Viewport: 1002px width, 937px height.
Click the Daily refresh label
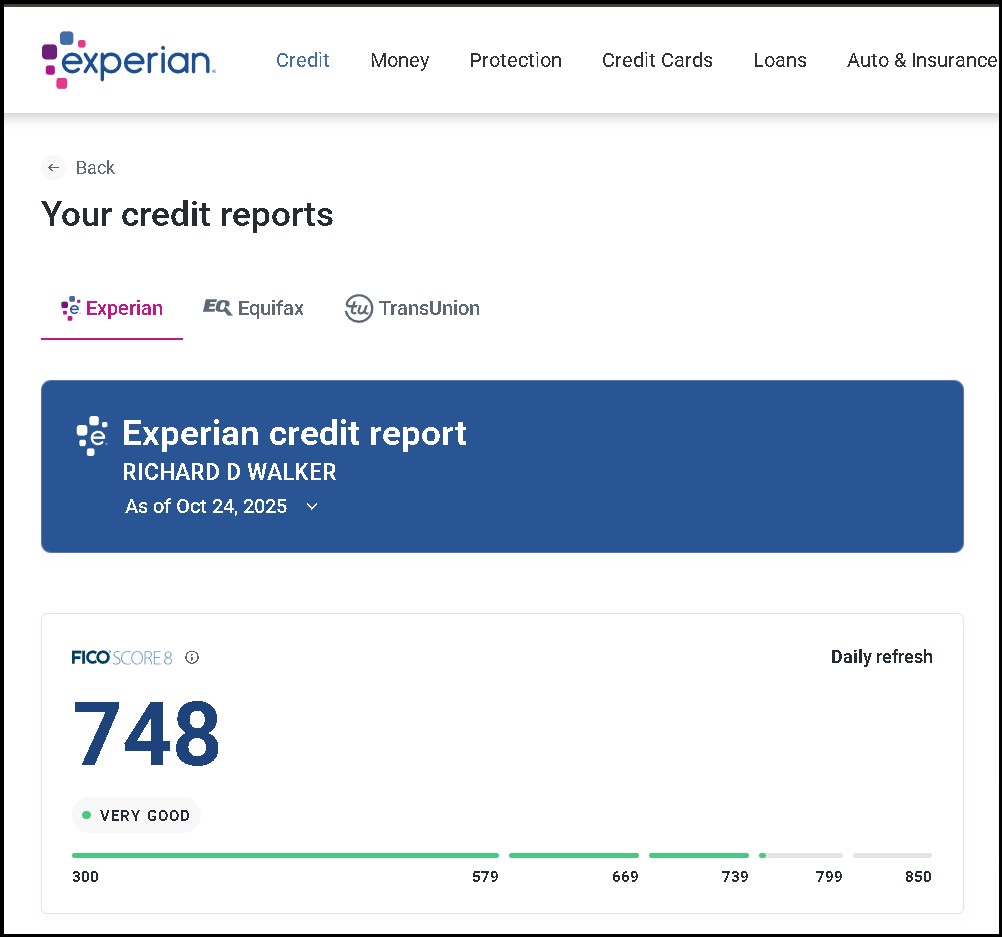881,657
